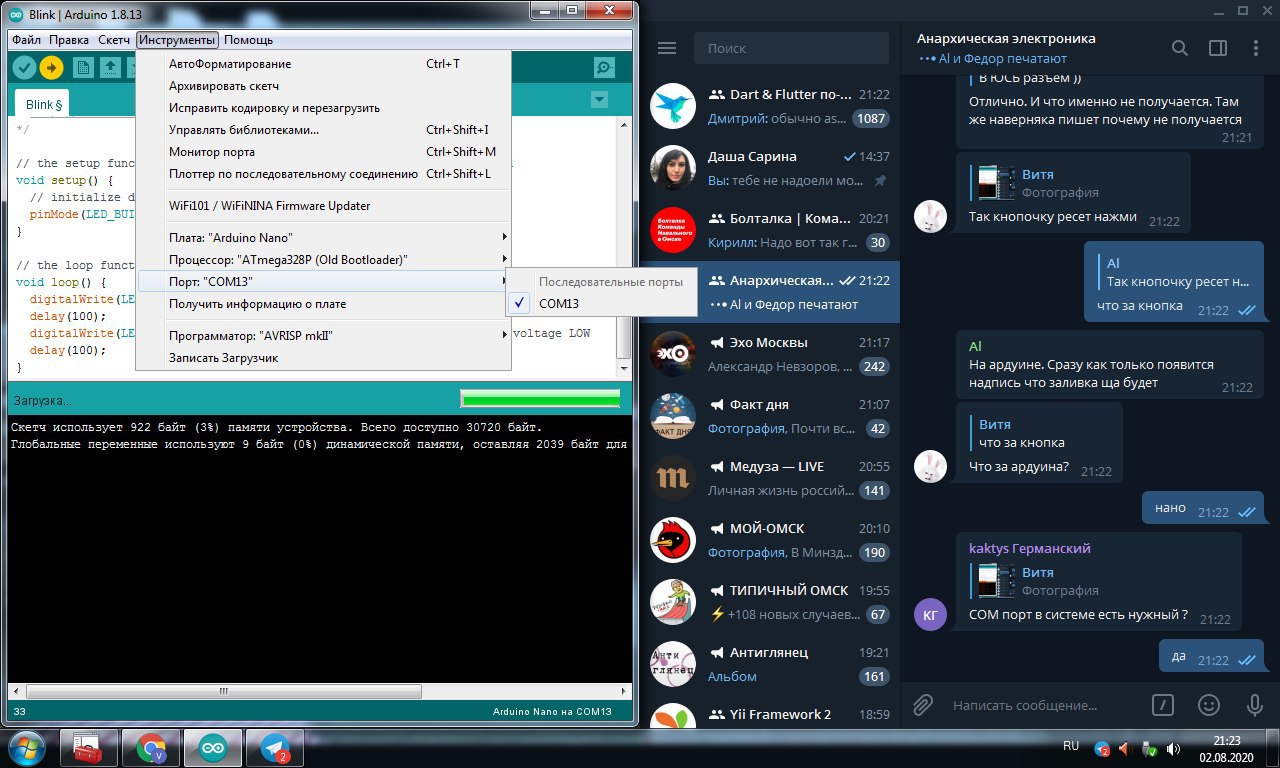The width and height of the screenshot is (1280, 768).
Task: Open the Антиглянец channel
Action: (x=771, y=664)
